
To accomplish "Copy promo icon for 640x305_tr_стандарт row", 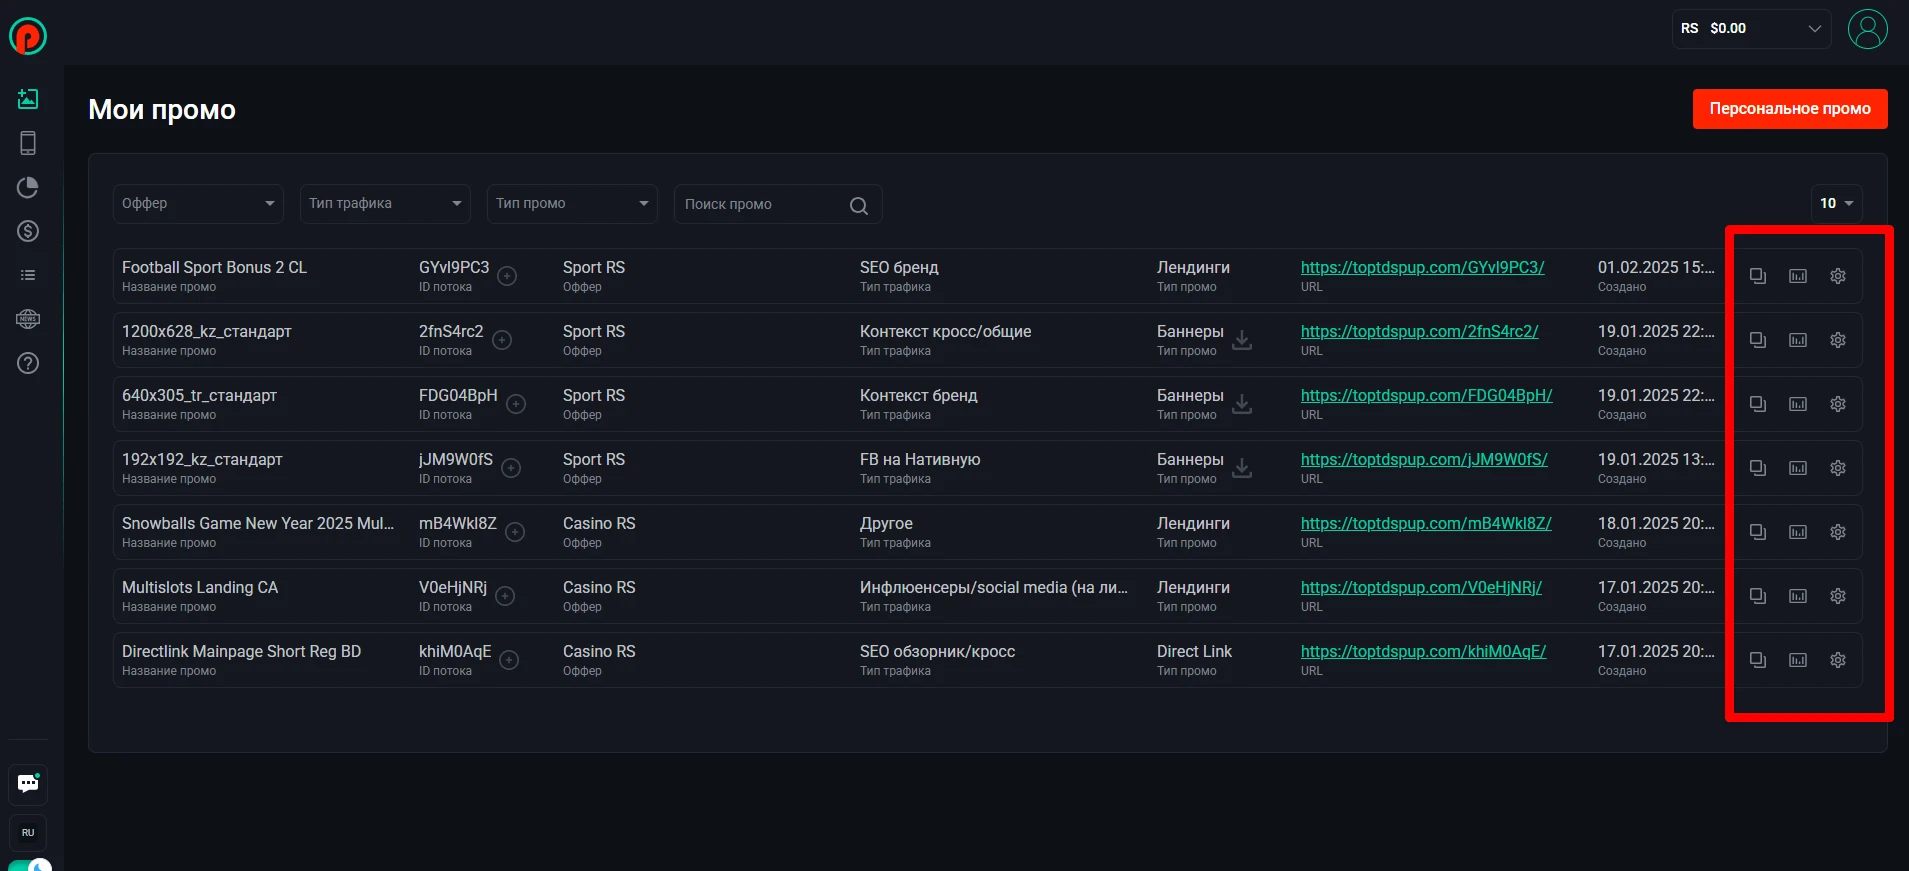I will tap(1758, 404).
